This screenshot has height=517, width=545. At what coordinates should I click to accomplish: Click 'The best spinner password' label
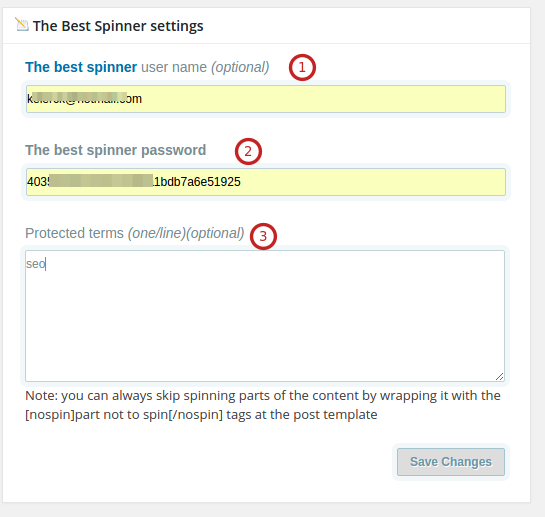[x=116, y=150]
